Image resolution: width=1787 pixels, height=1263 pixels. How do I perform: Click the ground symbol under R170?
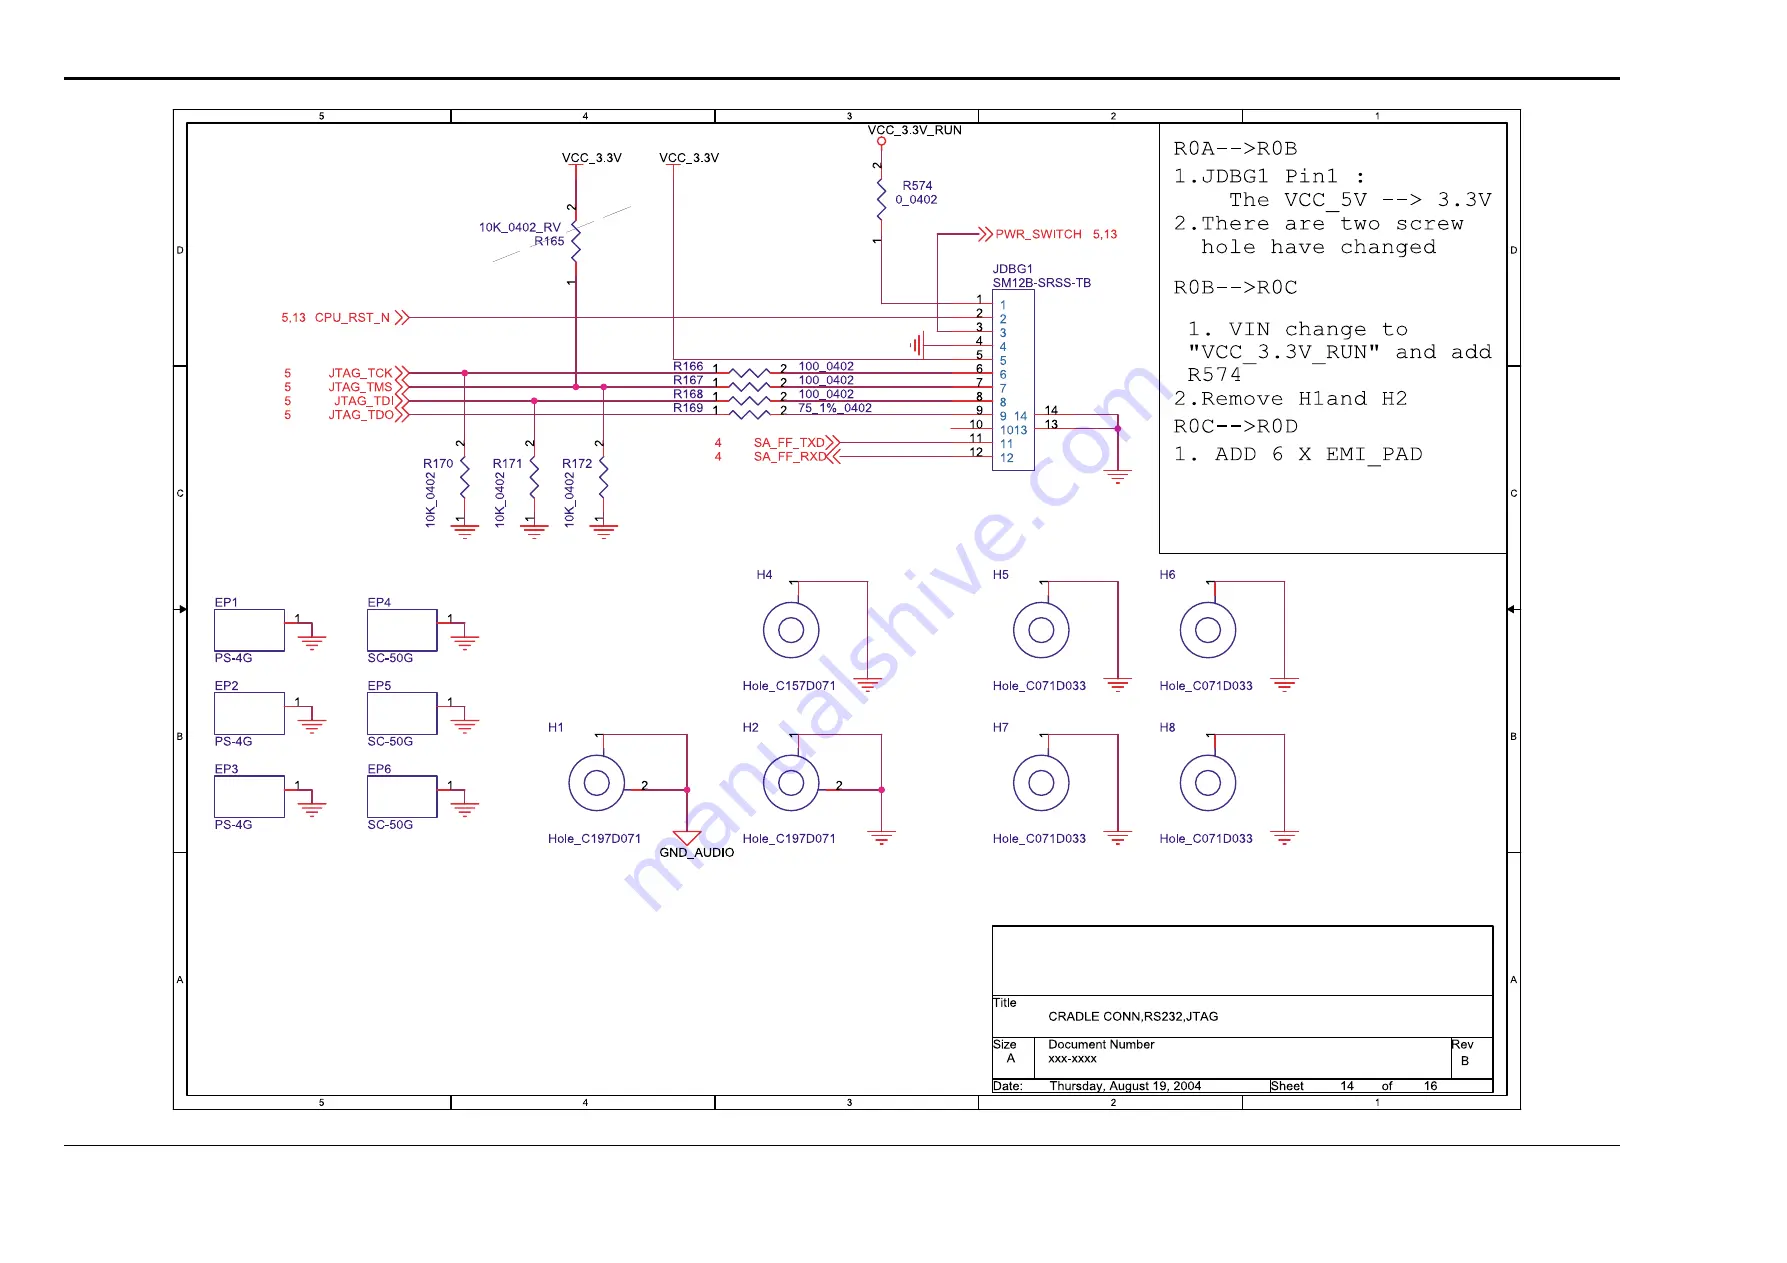[465, 532]
